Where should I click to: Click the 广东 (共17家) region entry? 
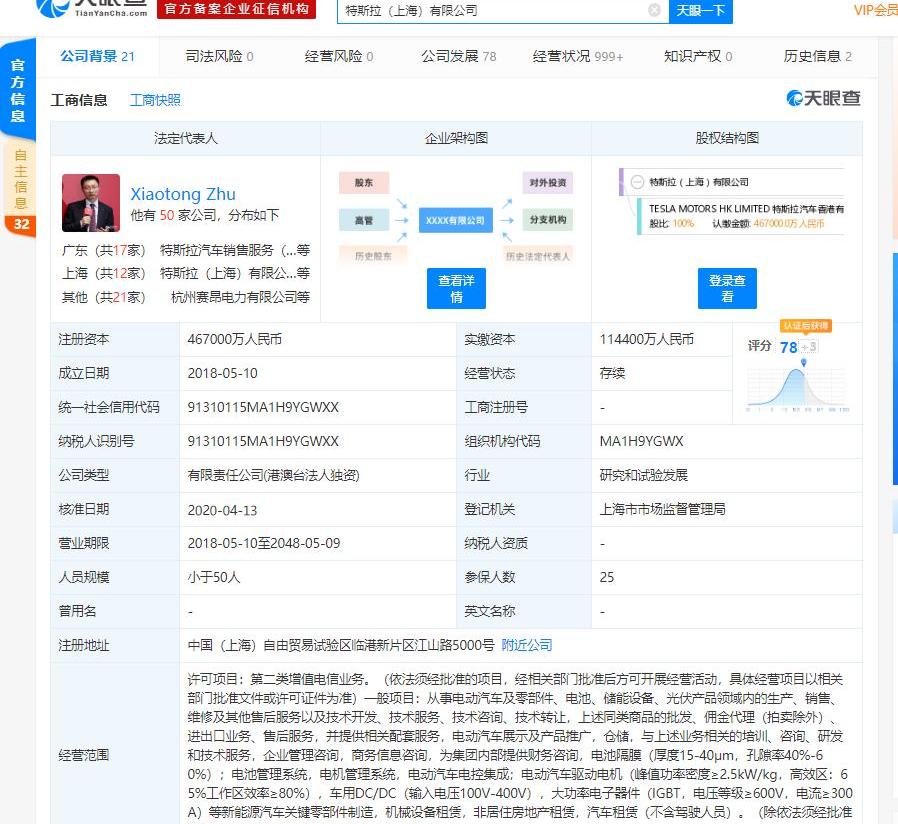click(104, 250)
